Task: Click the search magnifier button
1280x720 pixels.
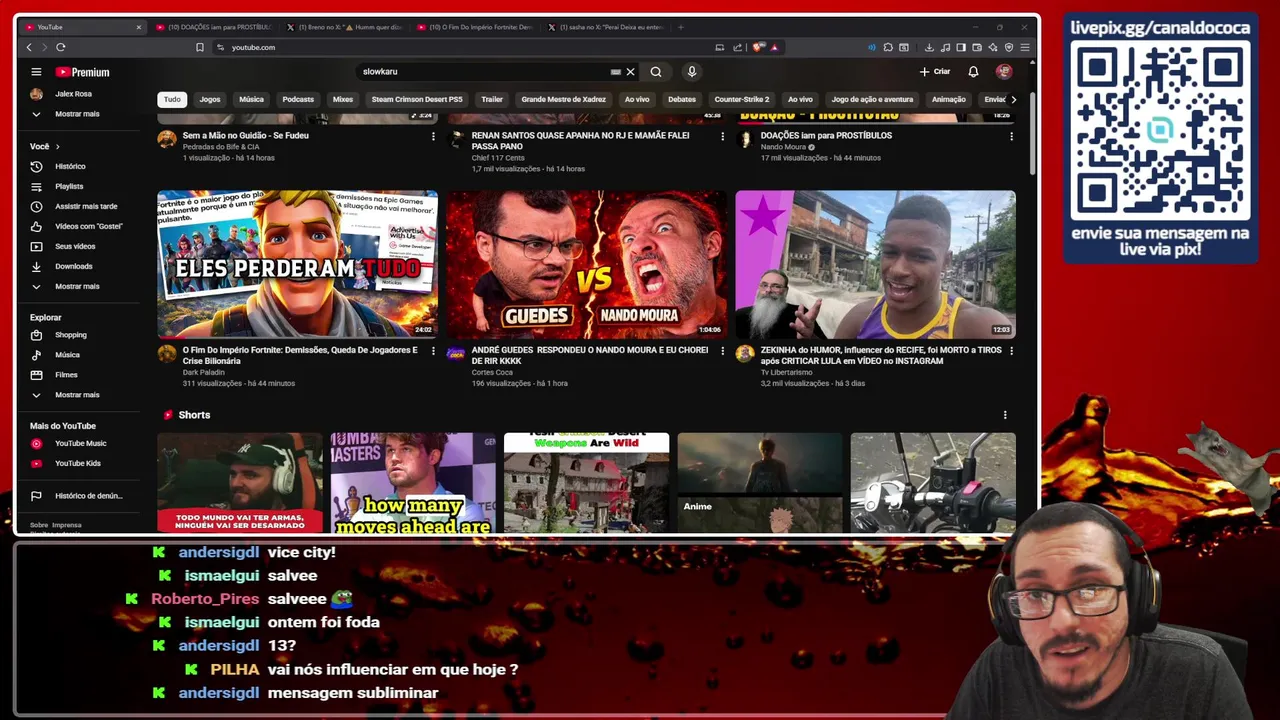Action: coord(656,72)
